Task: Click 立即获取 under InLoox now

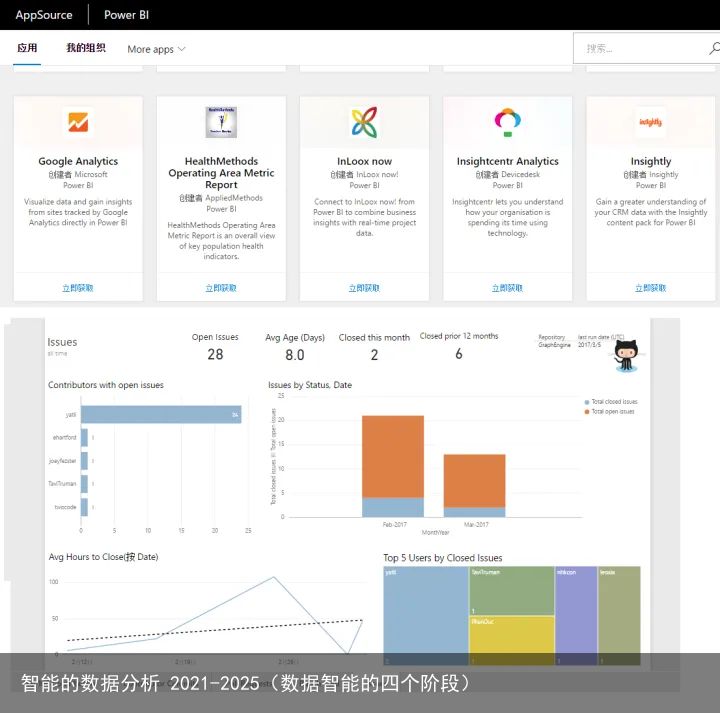Action: [364, 288]
